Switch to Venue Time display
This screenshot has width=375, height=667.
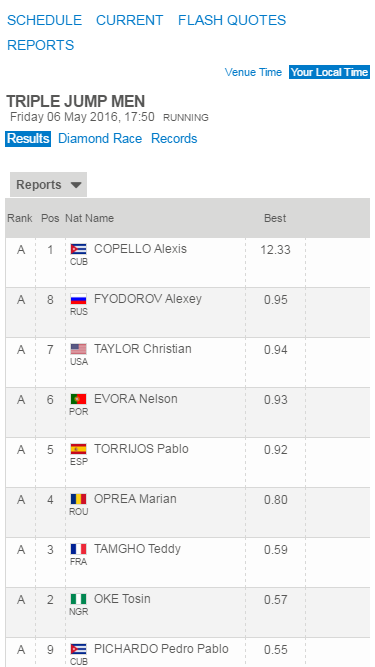pyautogui.click(x=253, y=72)
